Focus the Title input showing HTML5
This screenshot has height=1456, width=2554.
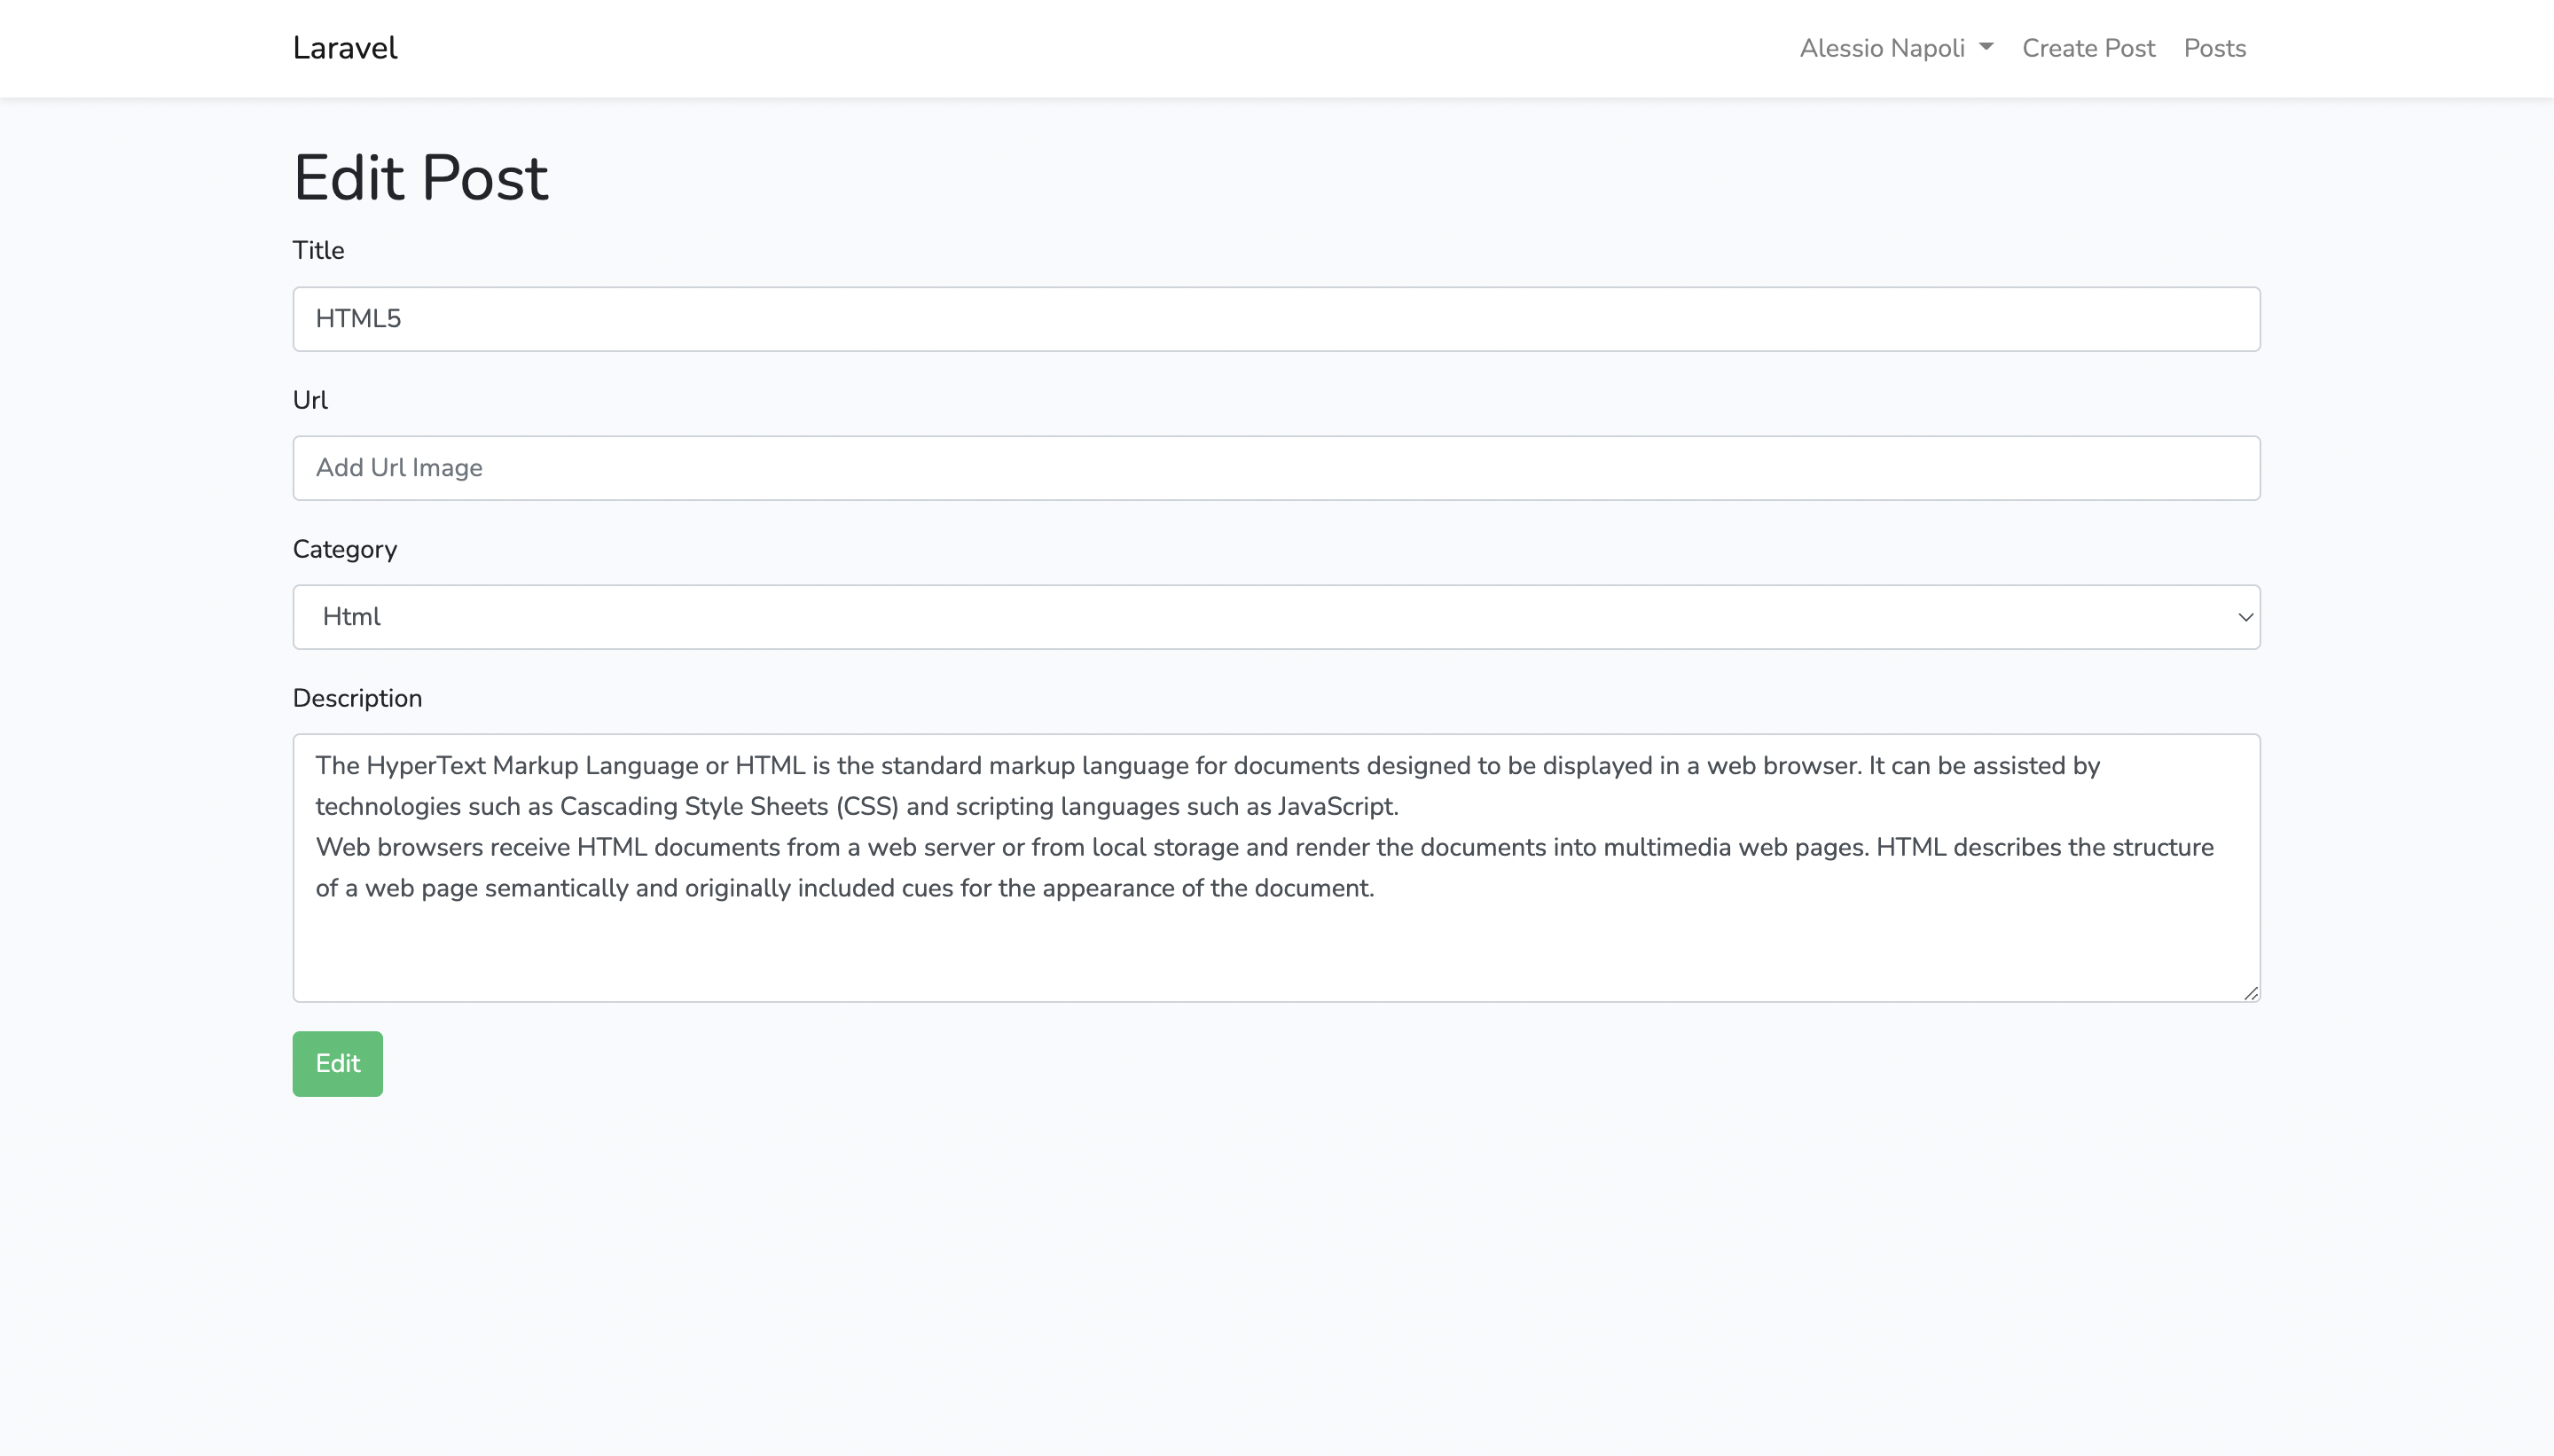pos(1276,318)
